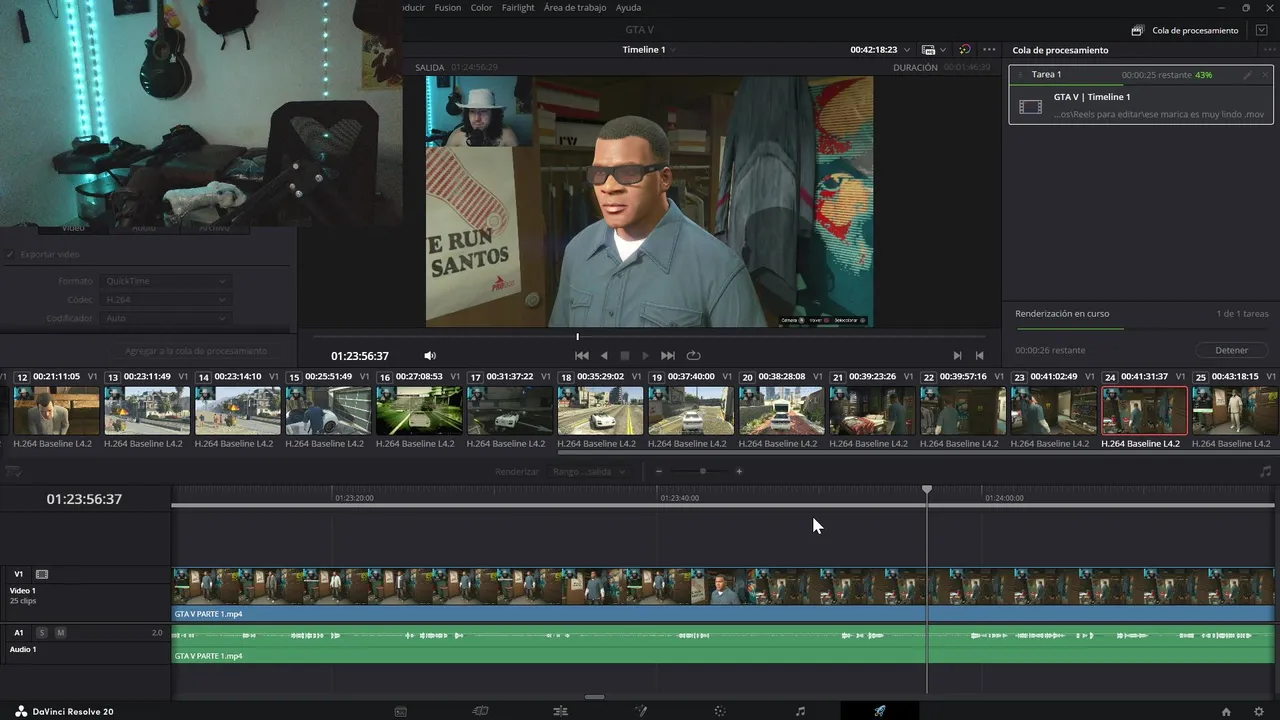Stop the render with Detener

[1232, 350]
